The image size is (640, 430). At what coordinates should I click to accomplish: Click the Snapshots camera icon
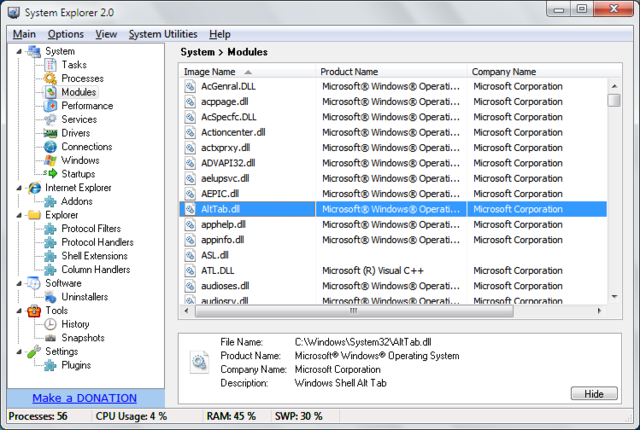point(50,338)
